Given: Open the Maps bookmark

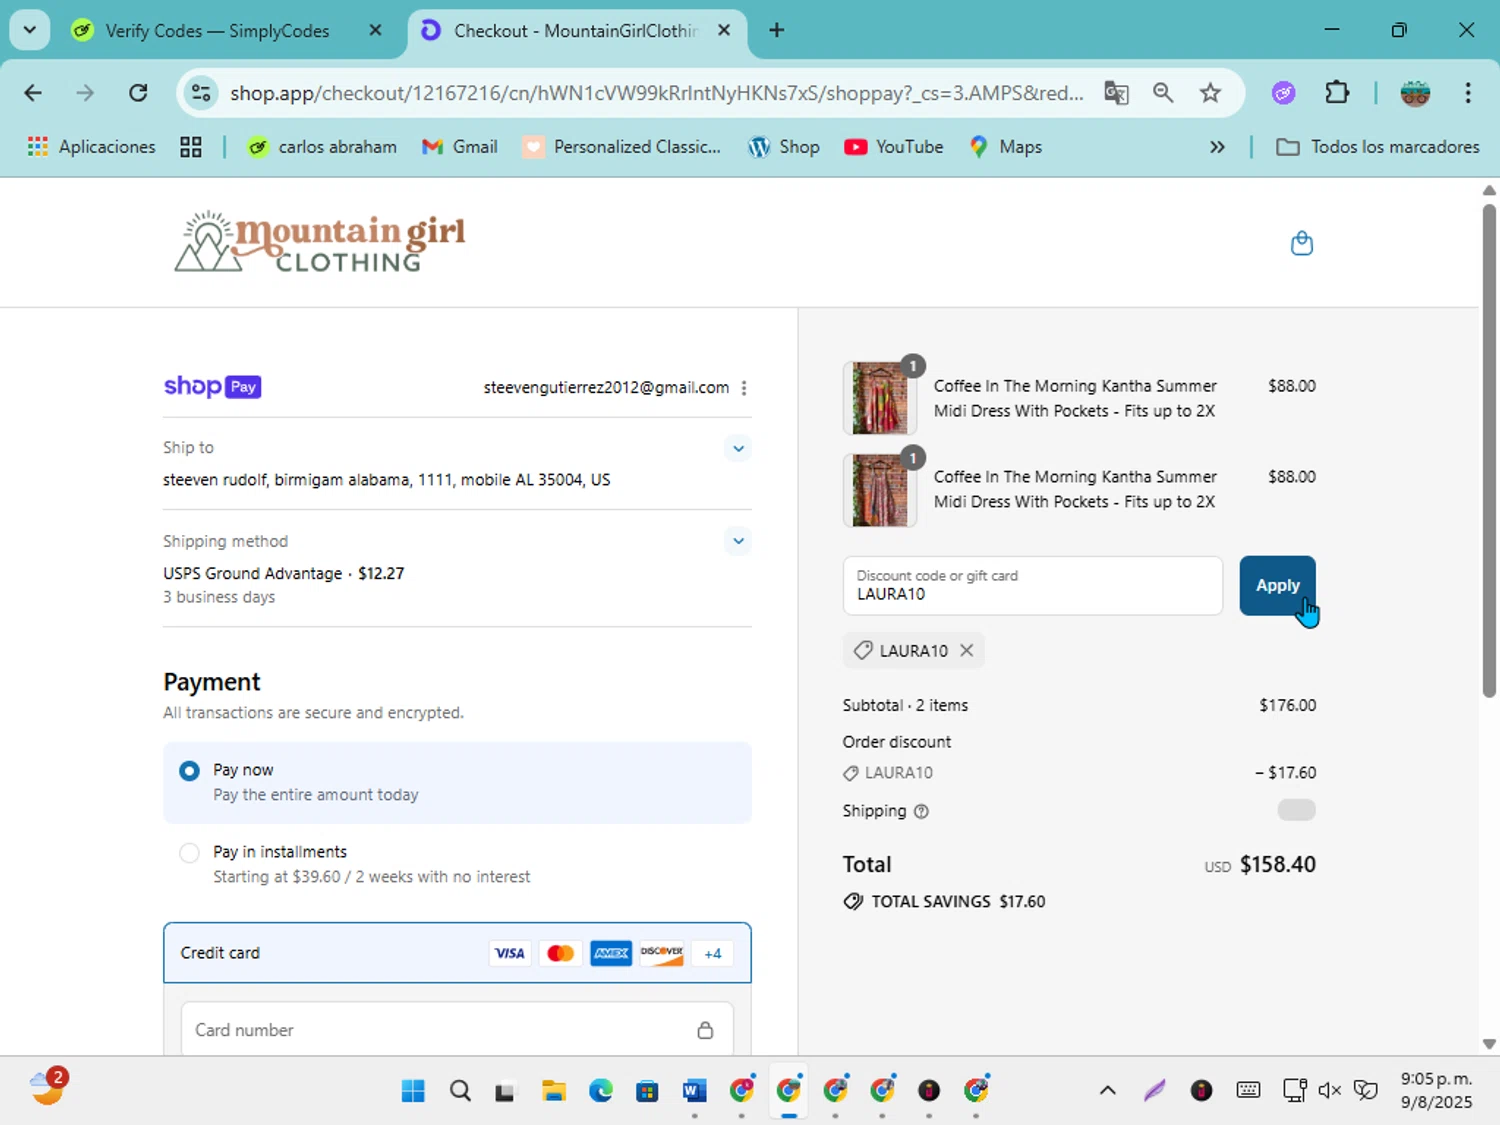Looking at the screenshot, I should click(x=1006, y=147).
